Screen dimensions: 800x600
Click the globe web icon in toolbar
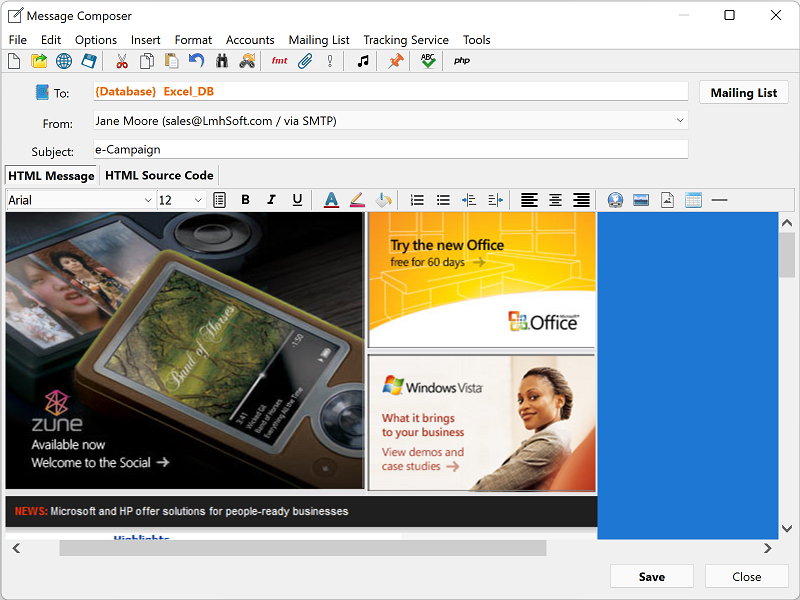(64, 61)
